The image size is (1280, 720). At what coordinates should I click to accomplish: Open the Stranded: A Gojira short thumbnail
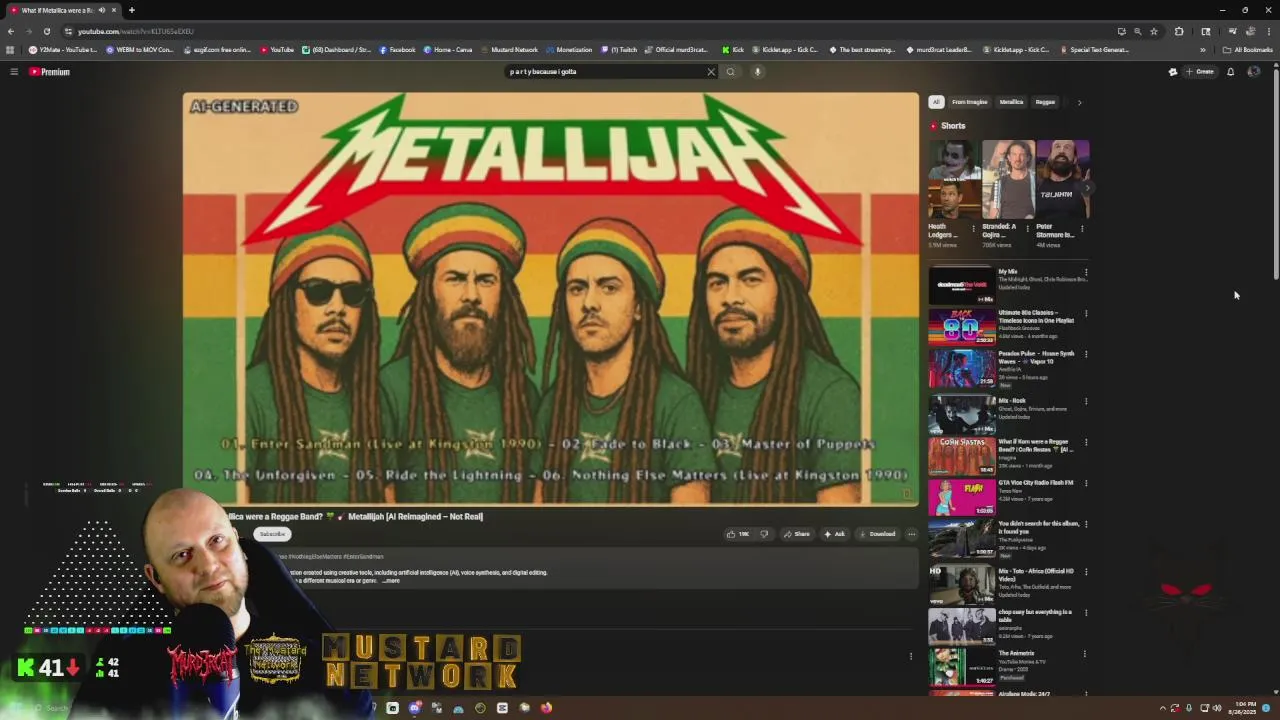pos(1008,179)
